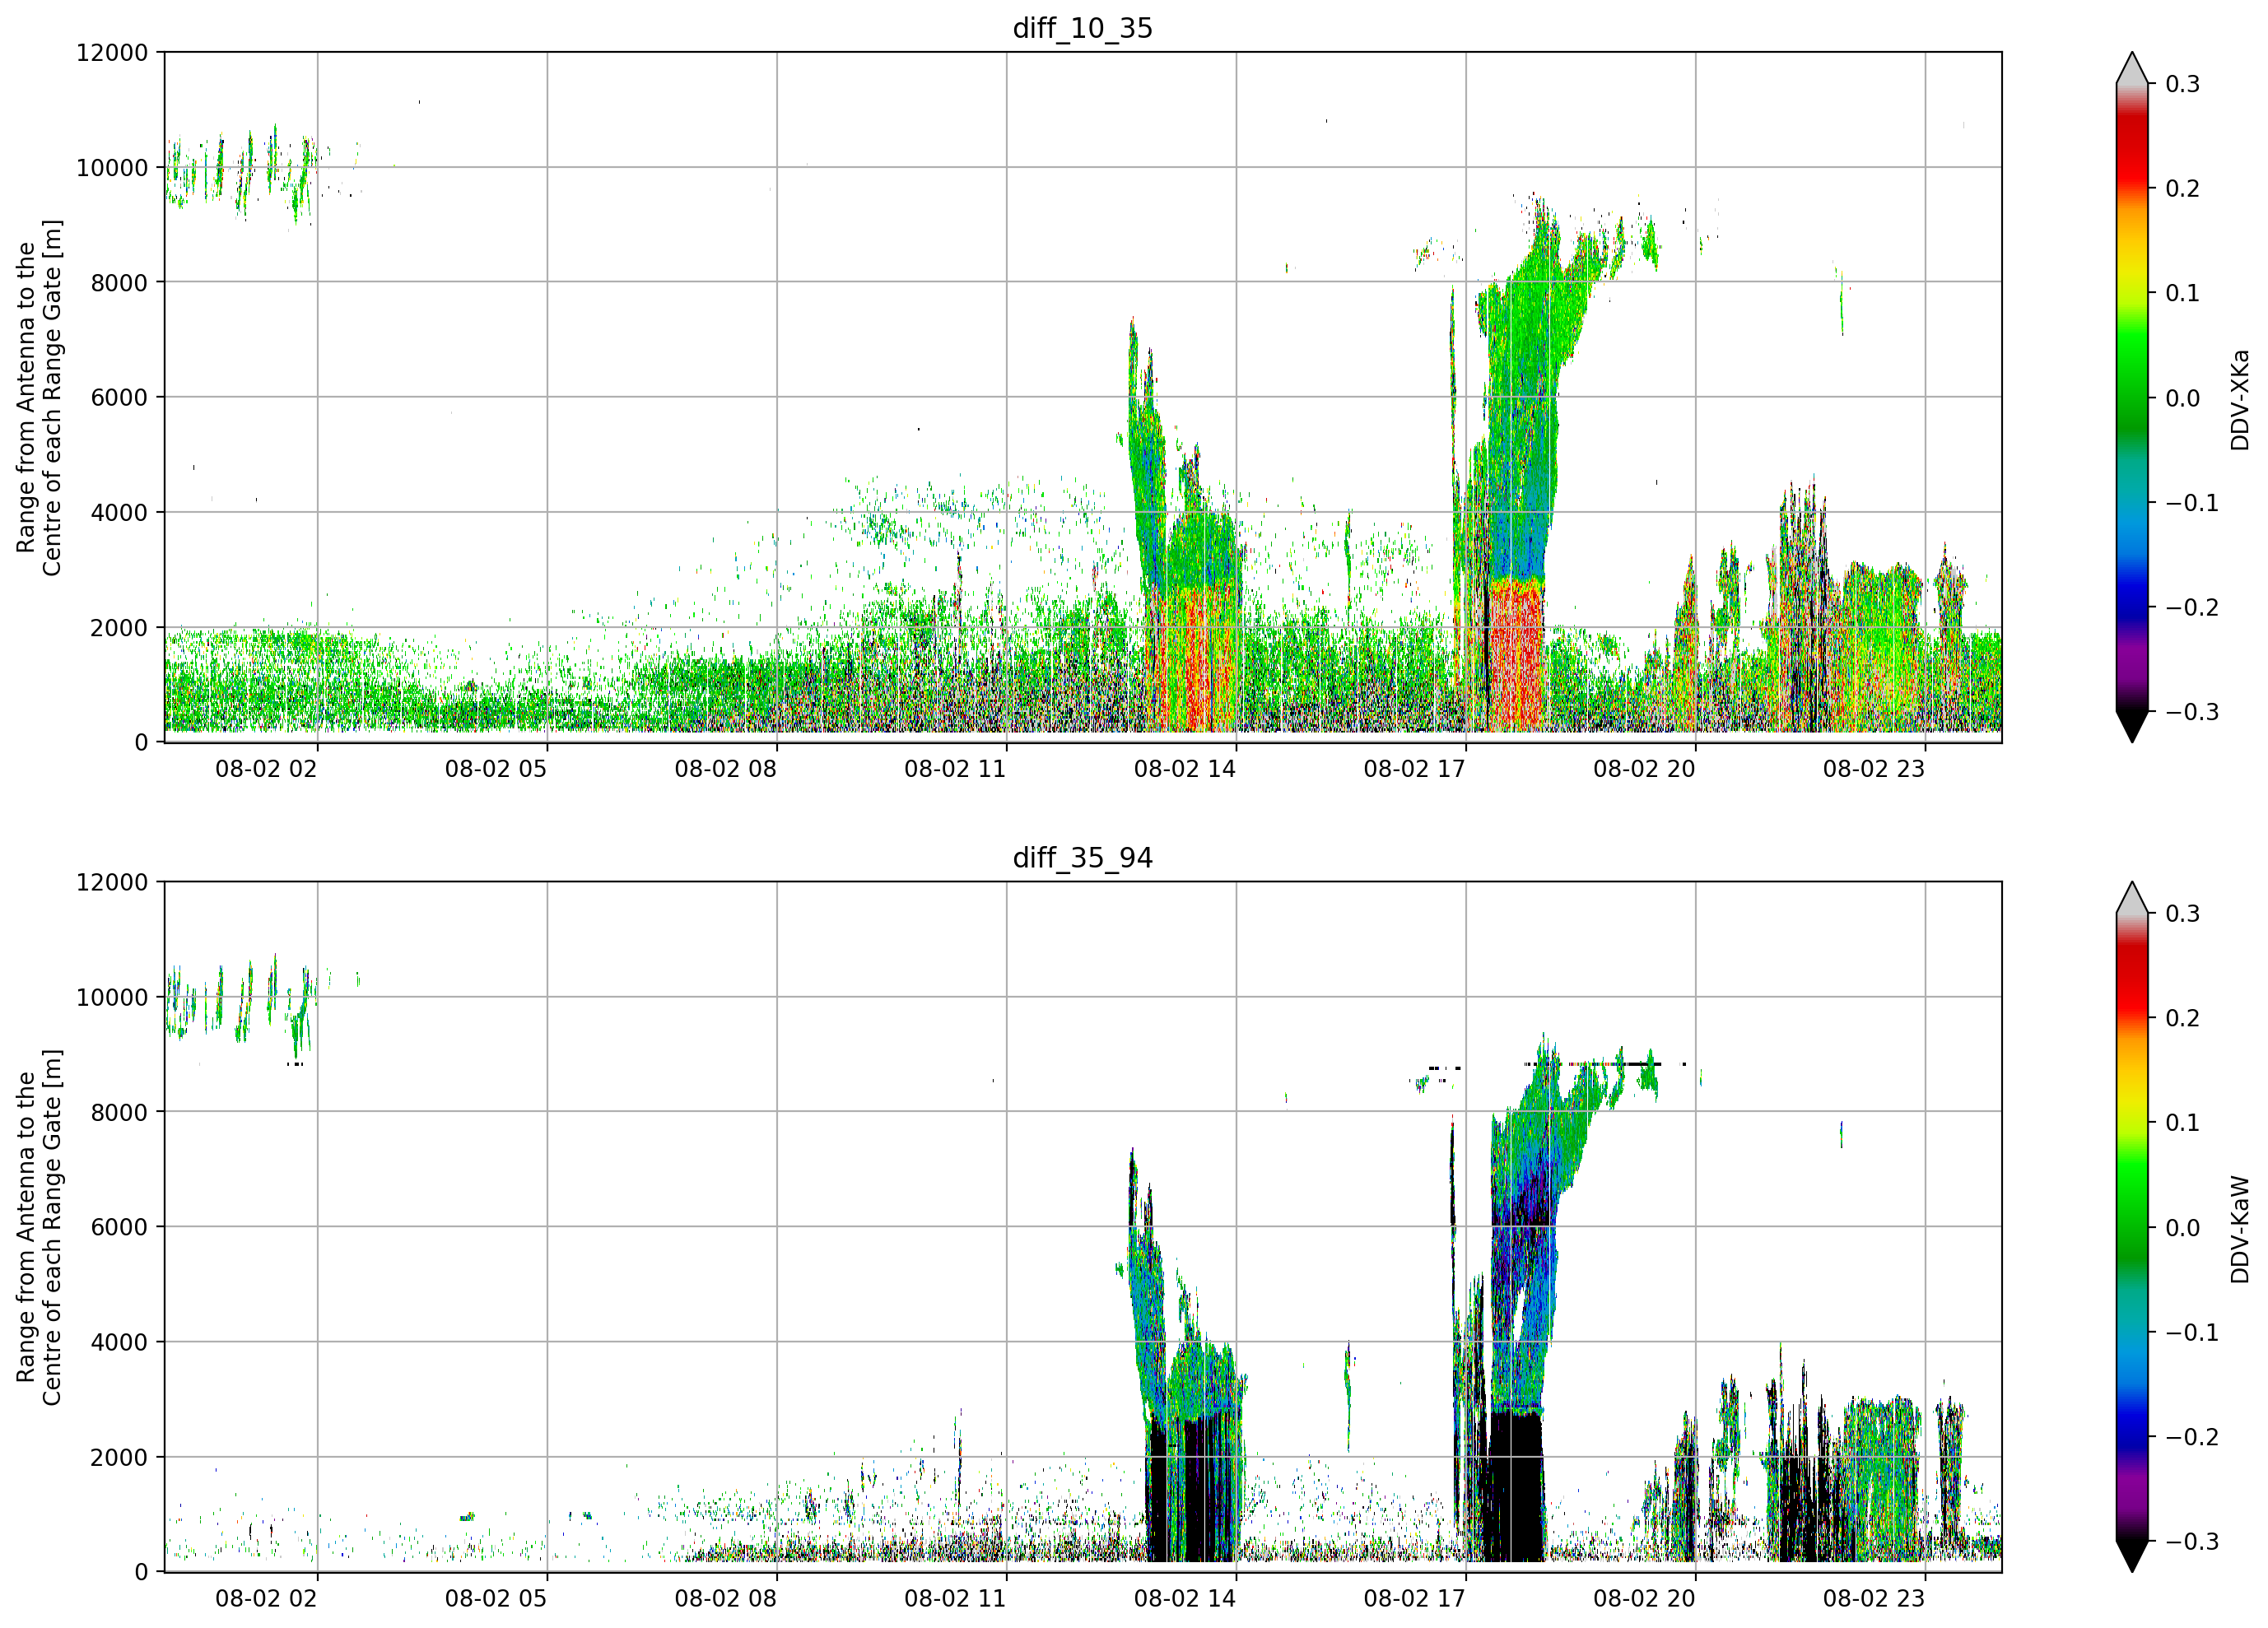Click the y-axis label of the diff_10_35 plot
The image size is (2268, 1628).
click(39, 398)
